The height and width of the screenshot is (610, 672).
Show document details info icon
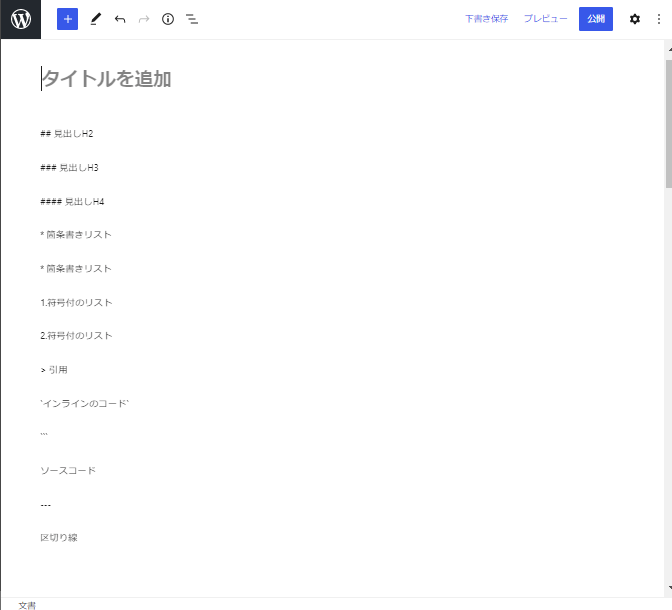point(168,19)
